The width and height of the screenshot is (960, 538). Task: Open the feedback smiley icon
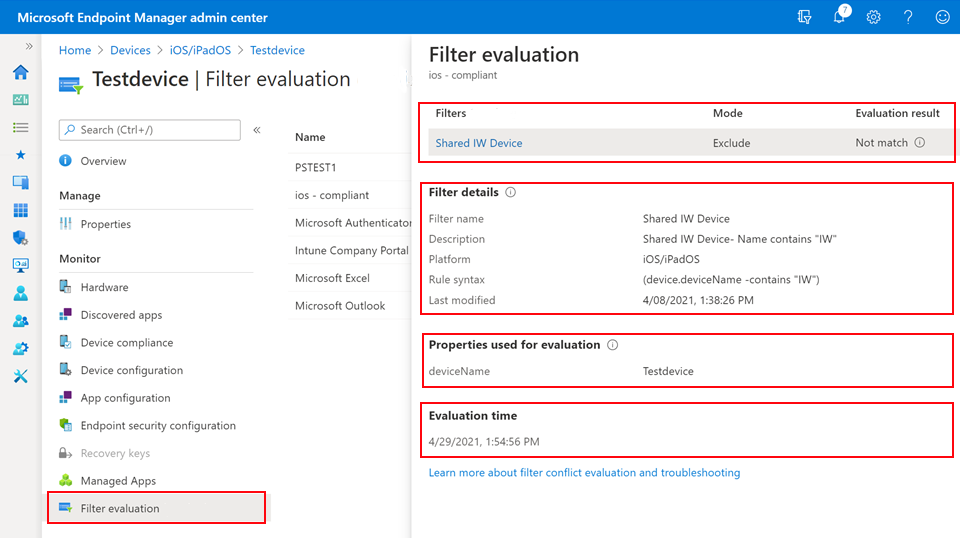941,17
